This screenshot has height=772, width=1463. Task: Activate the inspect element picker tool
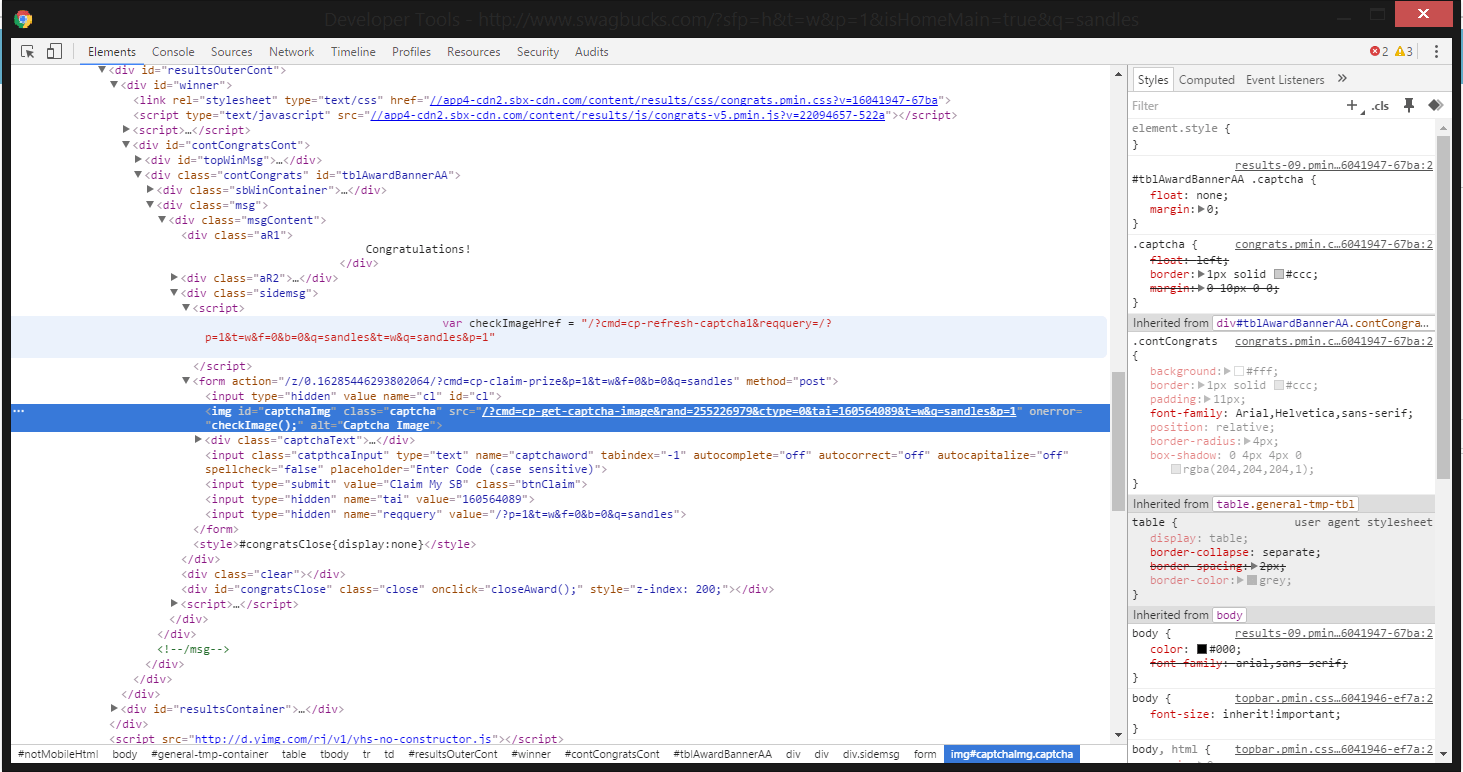coord(28,52)
